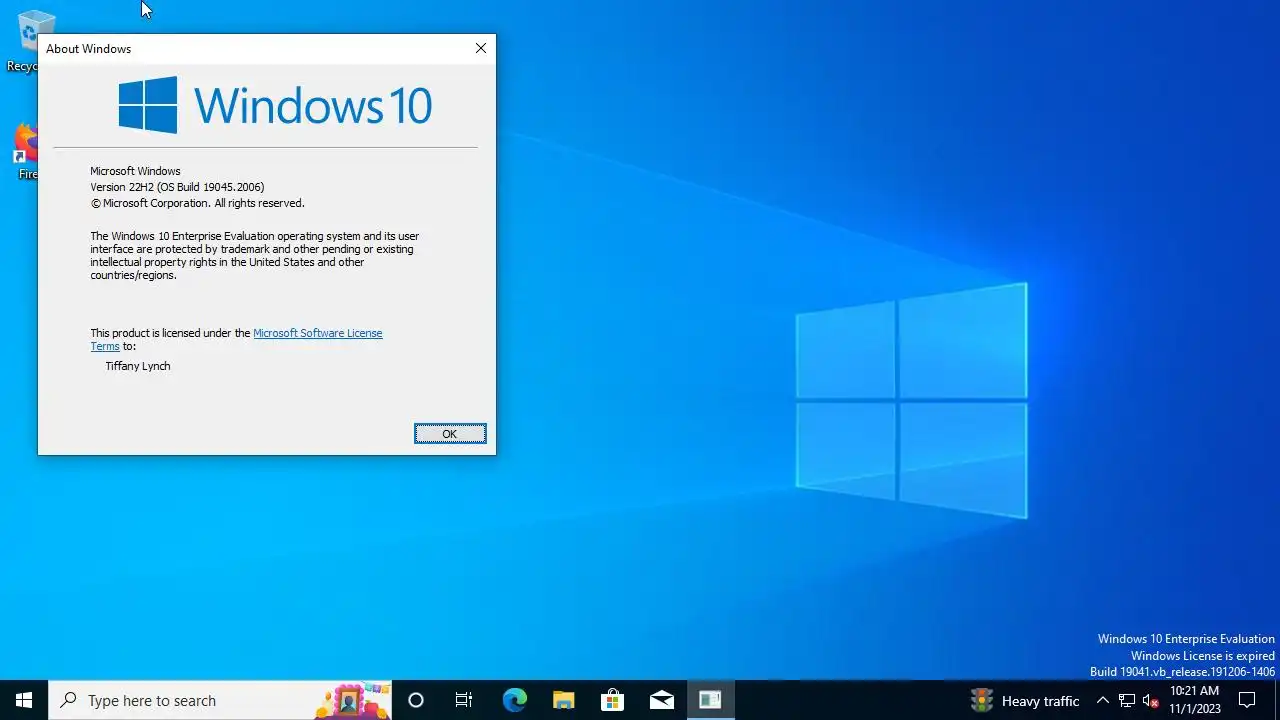
Task: Launch Microsoft Edge from taskbar
Action: (514, 700)
